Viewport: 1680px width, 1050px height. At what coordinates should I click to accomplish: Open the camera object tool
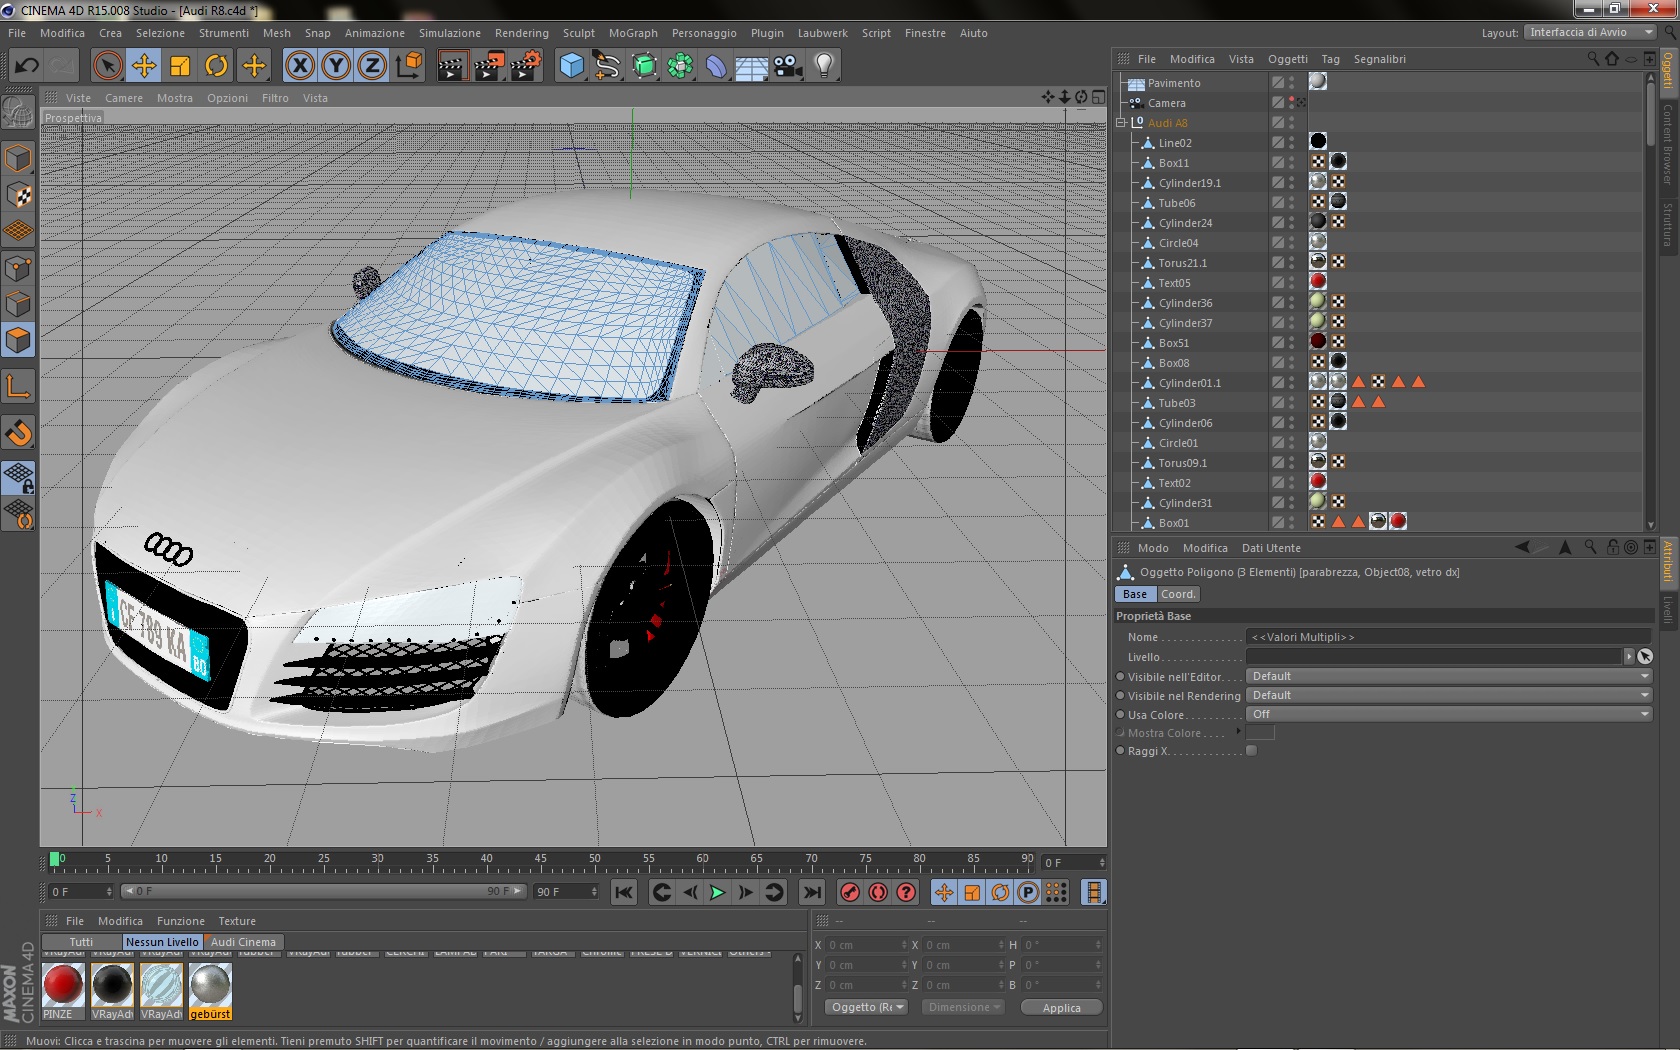click(787, 66)
